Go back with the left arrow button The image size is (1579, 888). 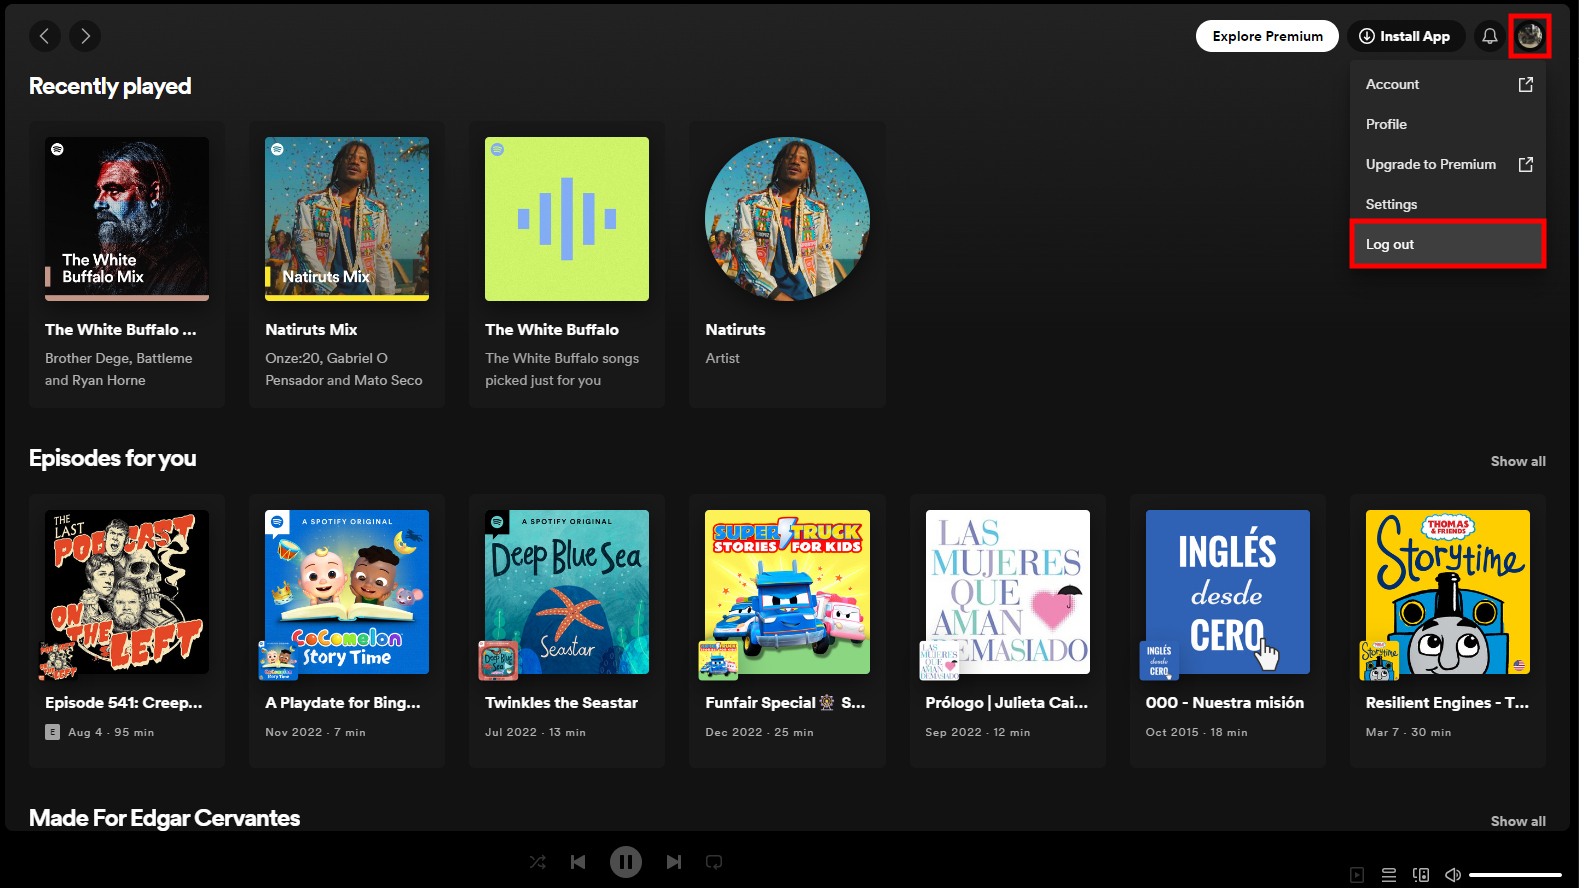(x=44, y=37)
